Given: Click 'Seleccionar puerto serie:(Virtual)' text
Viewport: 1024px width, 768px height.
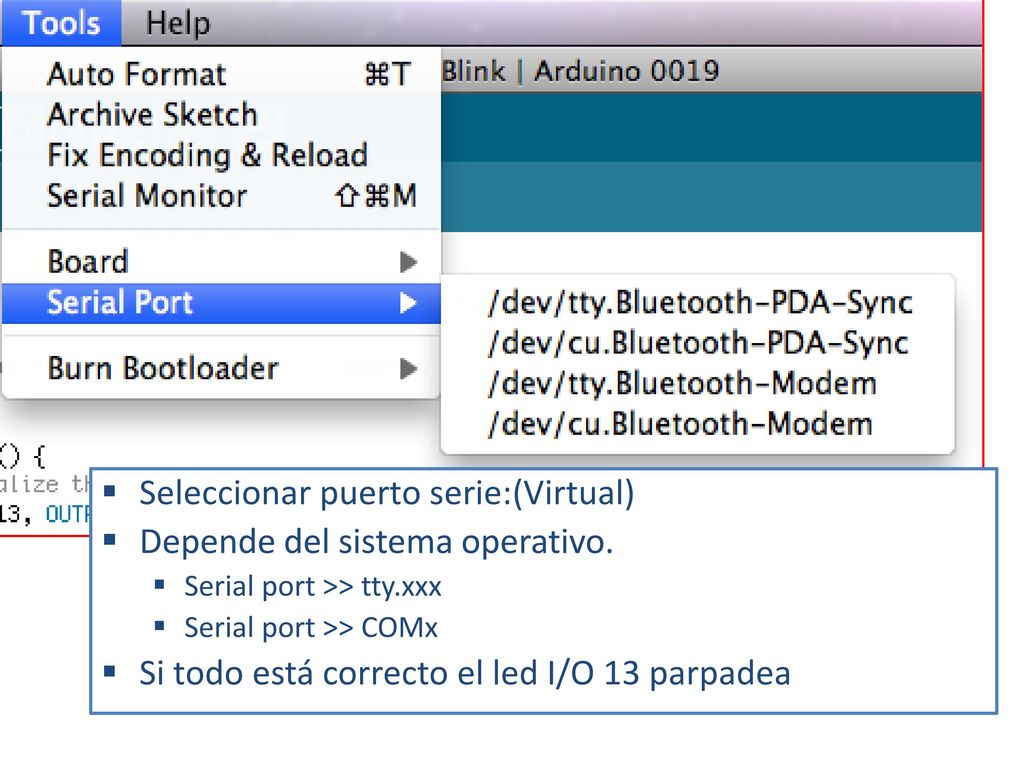Looking at the screenshot, I should [x=387, y=493].
